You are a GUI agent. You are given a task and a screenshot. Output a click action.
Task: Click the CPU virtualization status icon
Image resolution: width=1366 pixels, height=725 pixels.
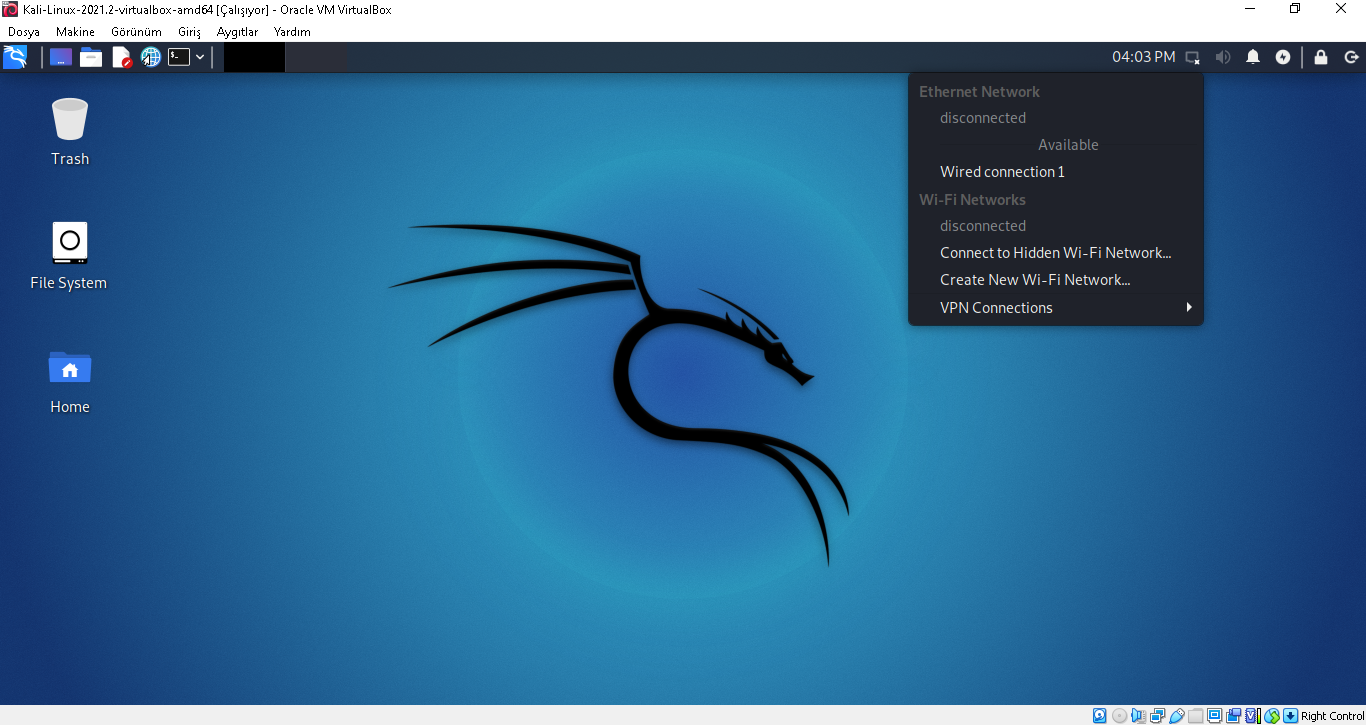point(1252,716)
